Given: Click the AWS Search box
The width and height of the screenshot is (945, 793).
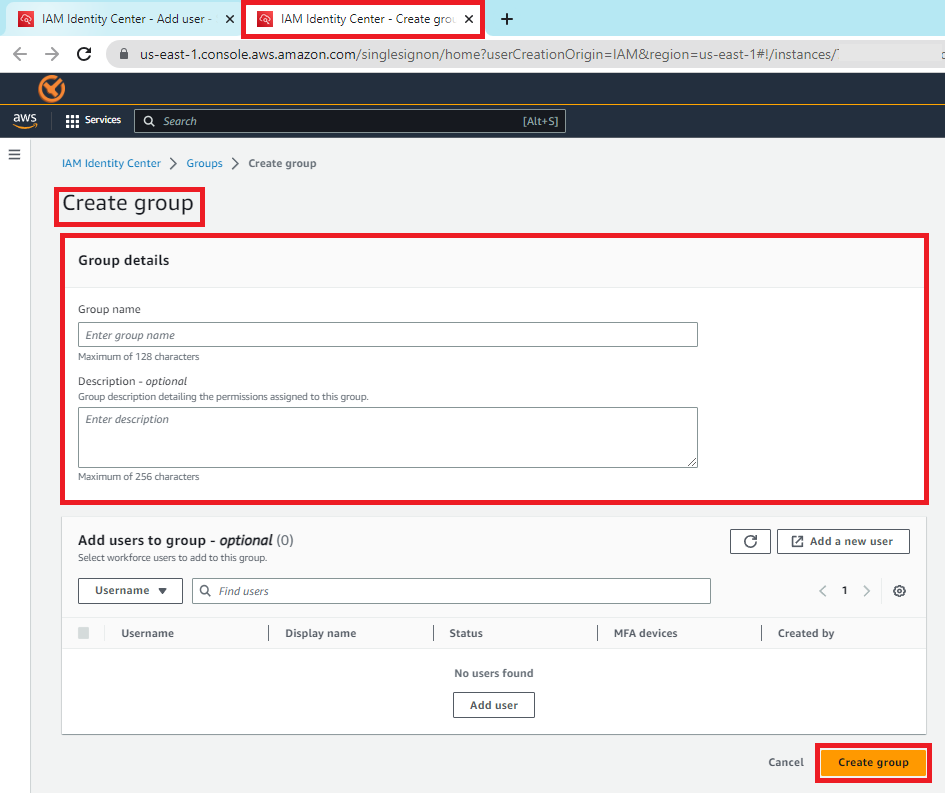Looking at the screenshot, I should click(x=350, y=121).
